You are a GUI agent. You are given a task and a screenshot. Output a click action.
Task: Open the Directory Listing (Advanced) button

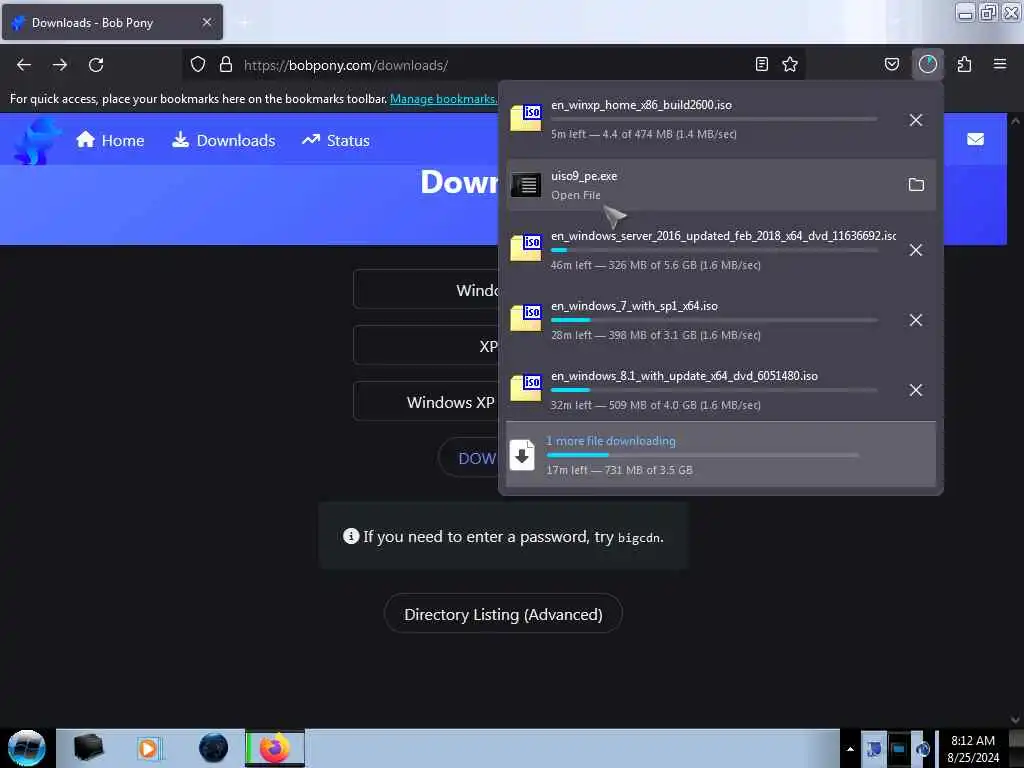point(503,614)
